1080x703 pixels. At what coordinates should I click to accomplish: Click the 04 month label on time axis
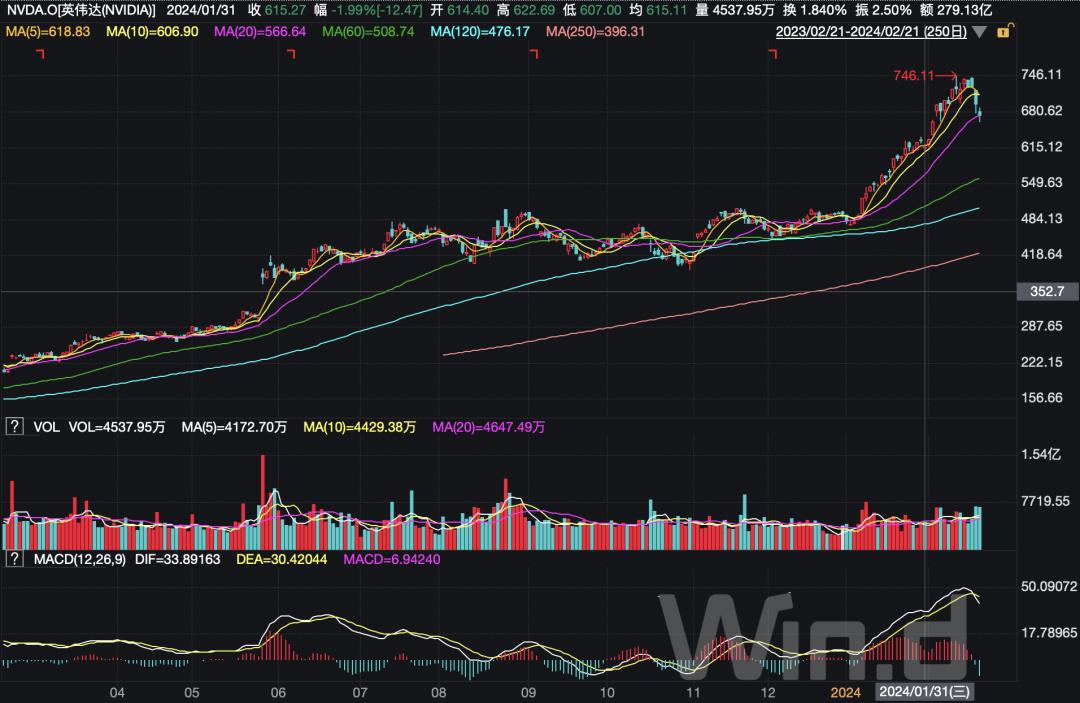point(117,693)
